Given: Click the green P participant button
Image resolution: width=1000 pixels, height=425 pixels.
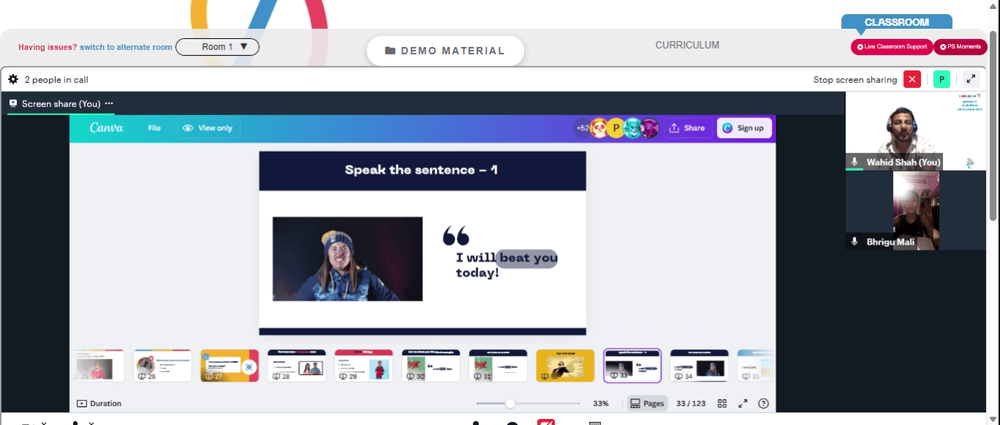Looking at the screenshot, I should pyautogui.click(x=941, y=80).
